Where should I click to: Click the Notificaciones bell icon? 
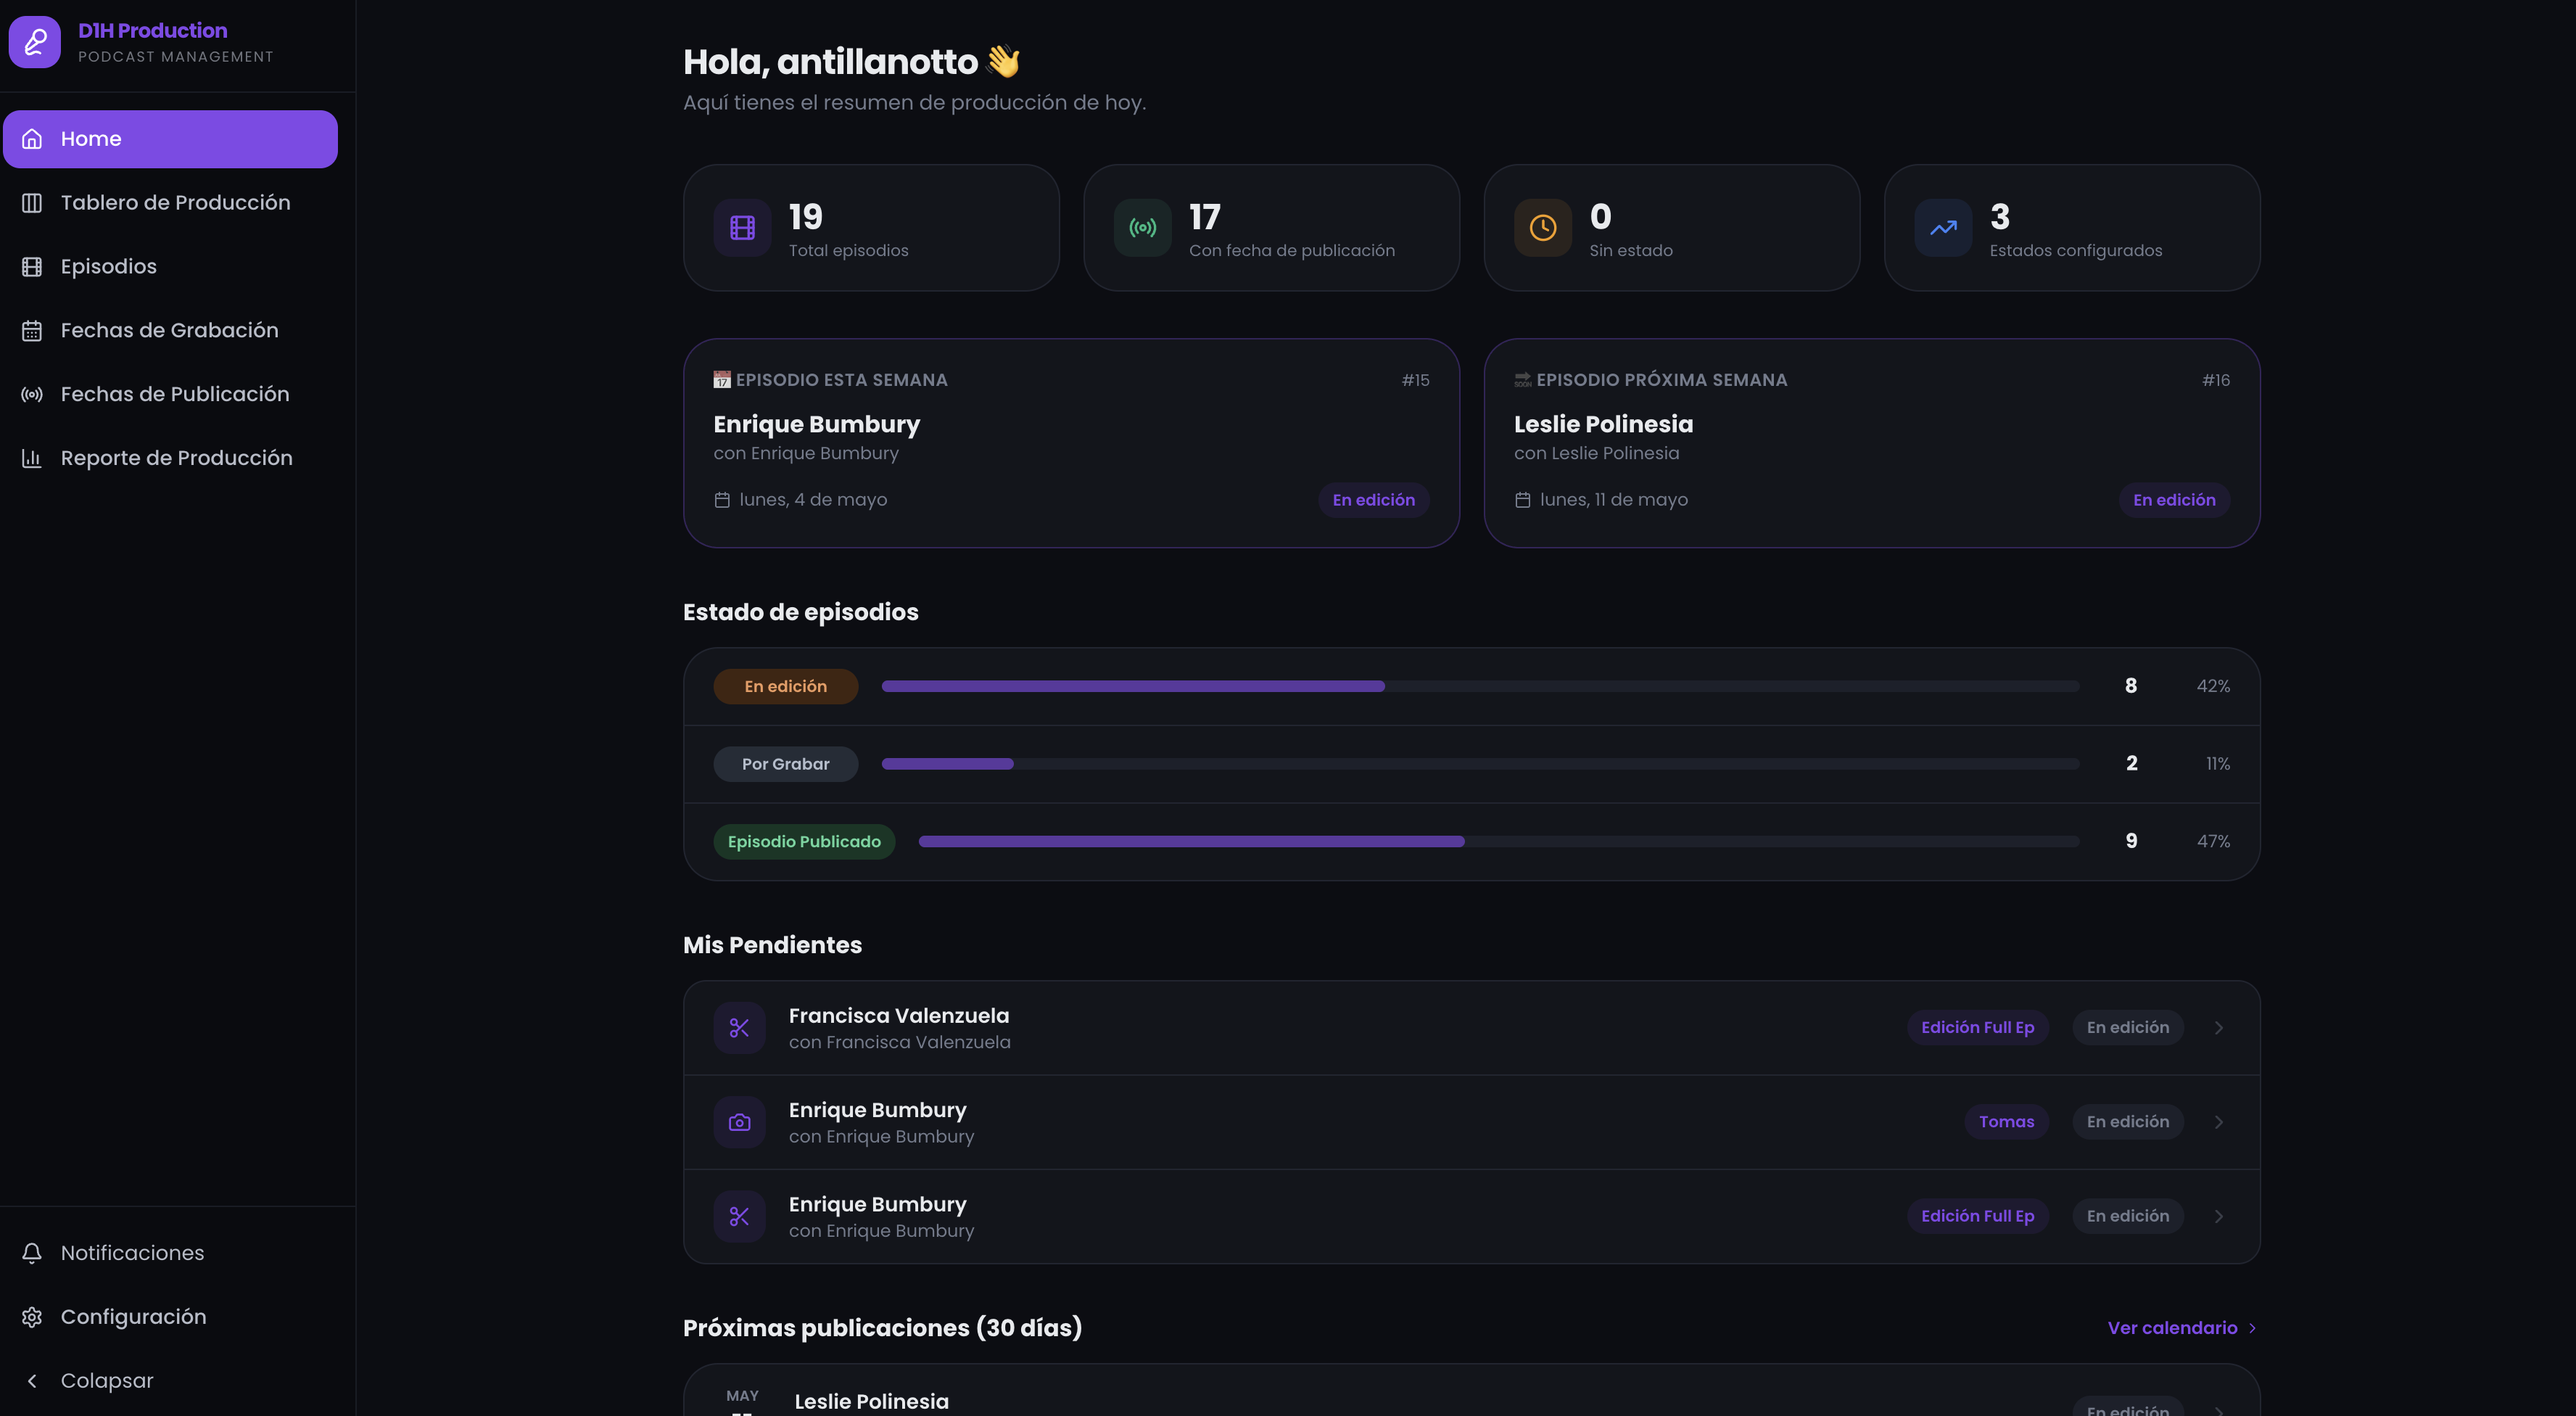[x=32, y=1254]
